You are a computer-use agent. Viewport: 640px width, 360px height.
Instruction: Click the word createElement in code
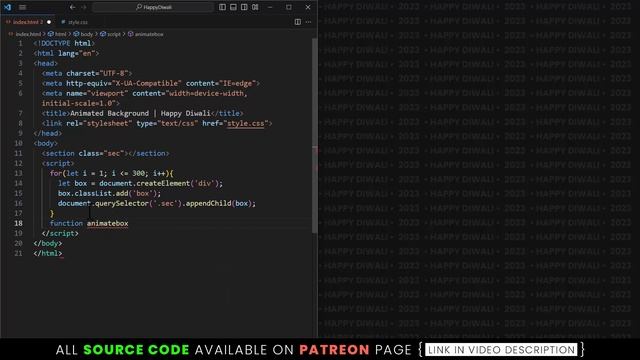point(163,183)
